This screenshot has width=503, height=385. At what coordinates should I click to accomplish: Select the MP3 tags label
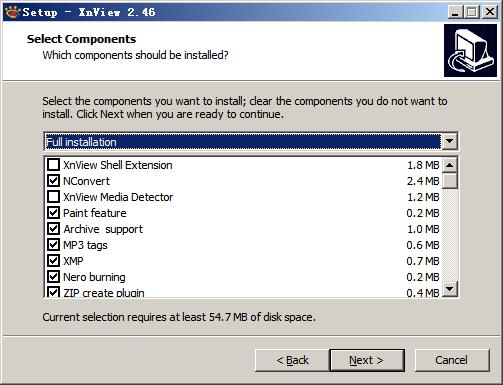click(85, 245)
